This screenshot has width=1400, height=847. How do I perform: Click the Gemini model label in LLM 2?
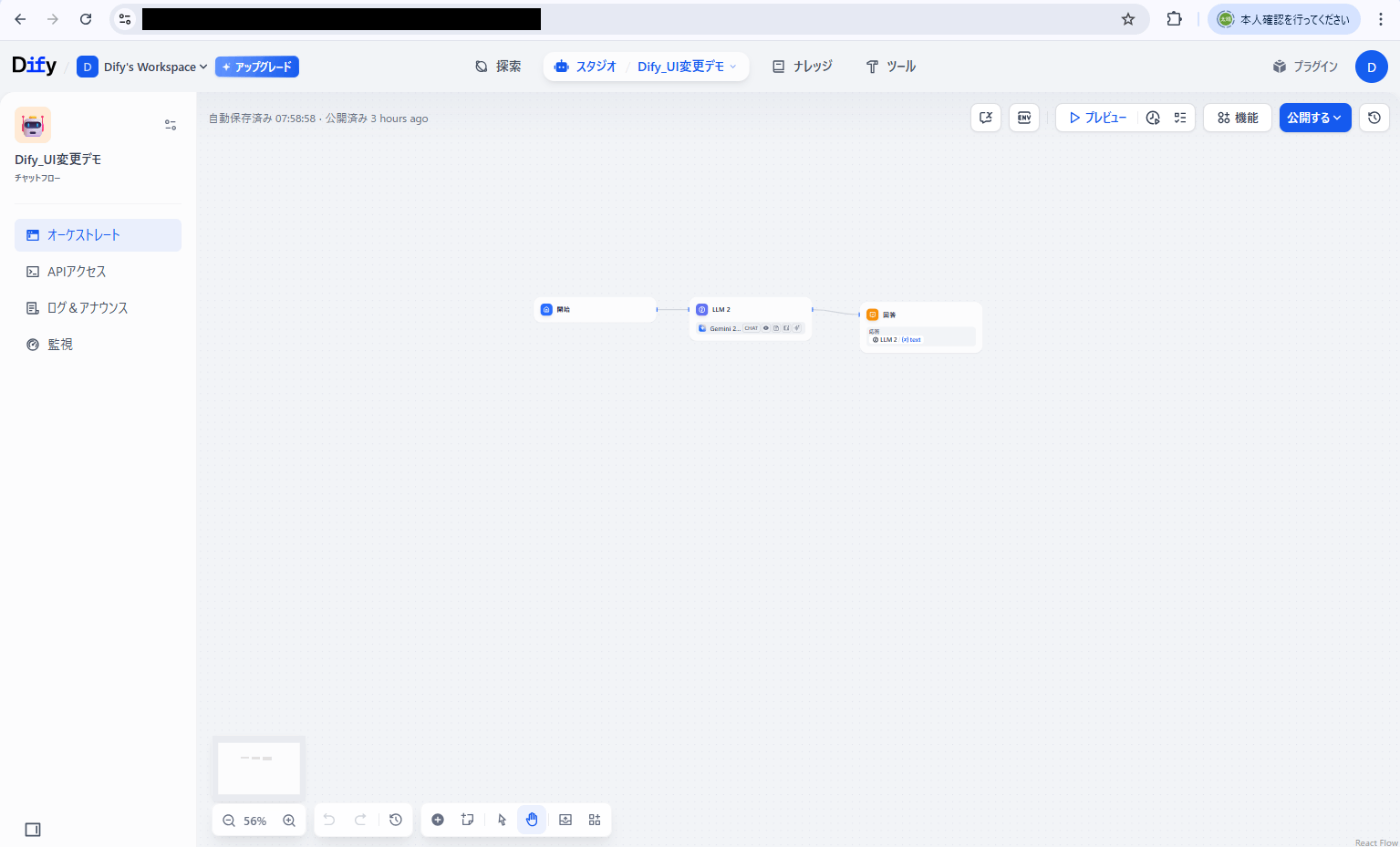tap(725, 328)
